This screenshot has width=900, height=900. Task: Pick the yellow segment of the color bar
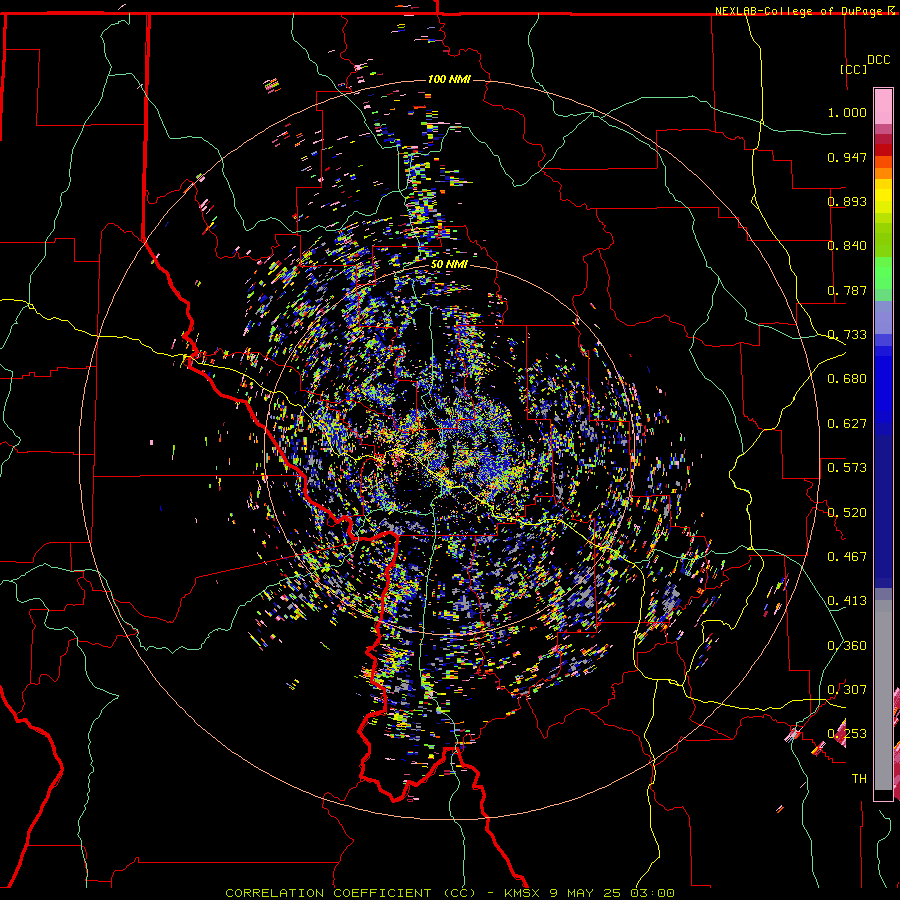click(x=883, y=197)
